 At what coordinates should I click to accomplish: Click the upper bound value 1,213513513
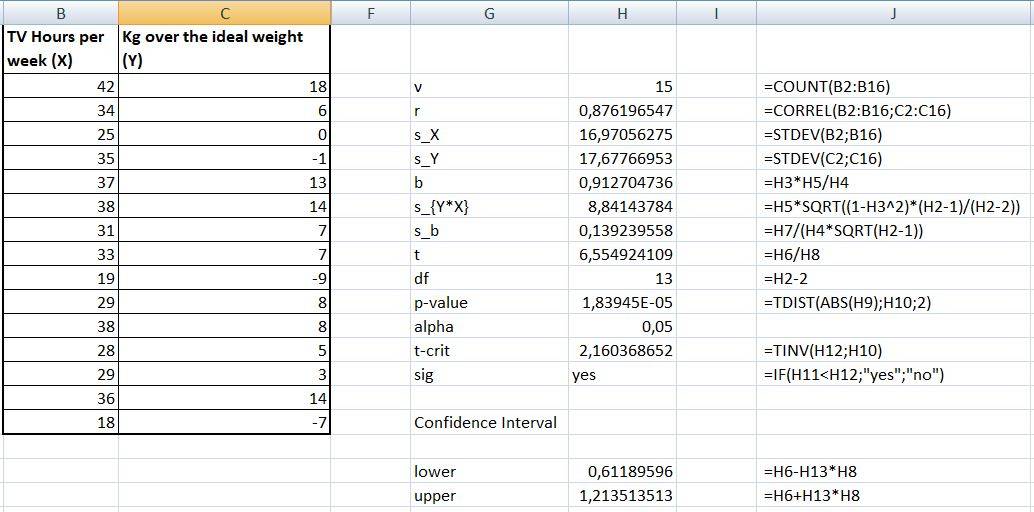pyautogui.click(x=622, y=495)
